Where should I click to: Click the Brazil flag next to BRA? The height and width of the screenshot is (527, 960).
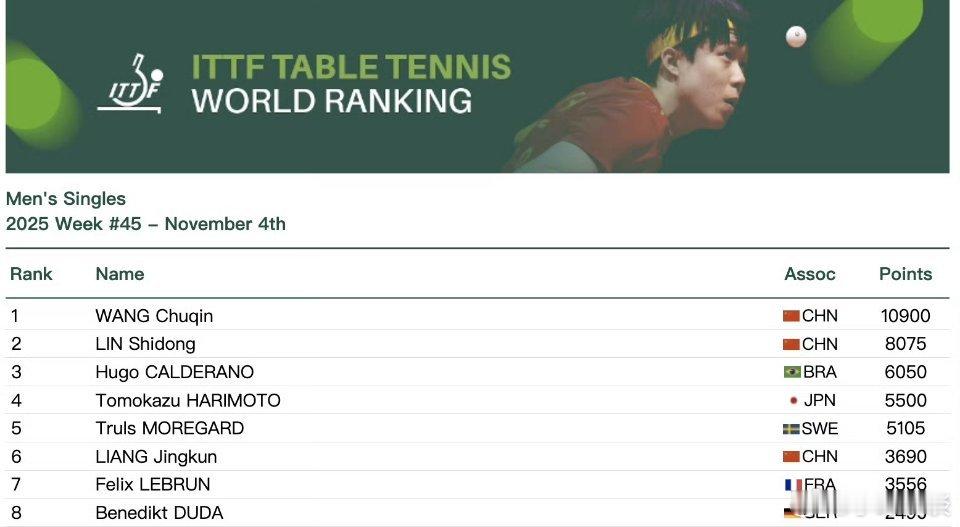click(x=792, y=372)
